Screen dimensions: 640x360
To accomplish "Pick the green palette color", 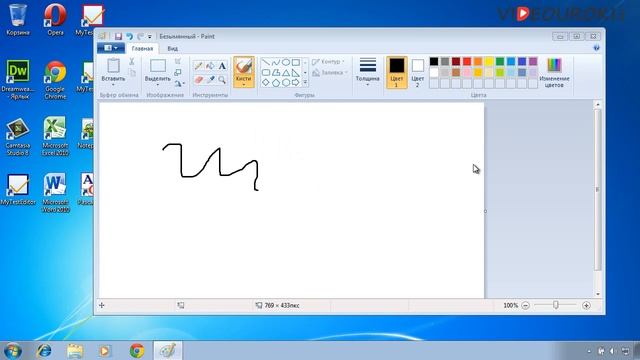I will 500,62.
